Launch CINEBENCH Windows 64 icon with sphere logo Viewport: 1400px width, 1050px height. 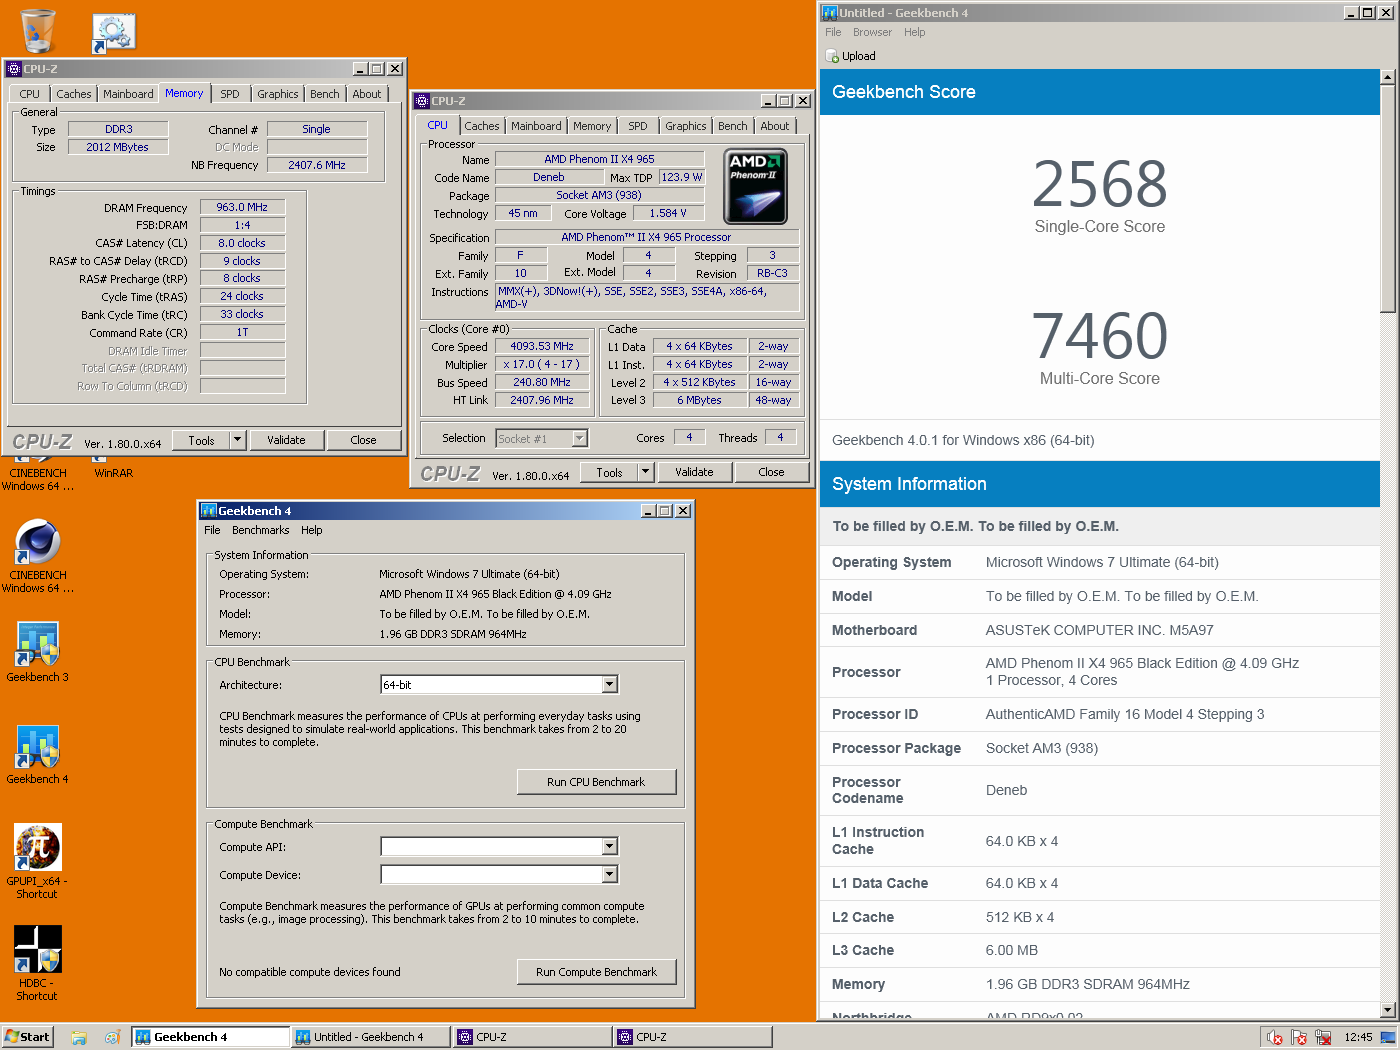tap(38, 543)
